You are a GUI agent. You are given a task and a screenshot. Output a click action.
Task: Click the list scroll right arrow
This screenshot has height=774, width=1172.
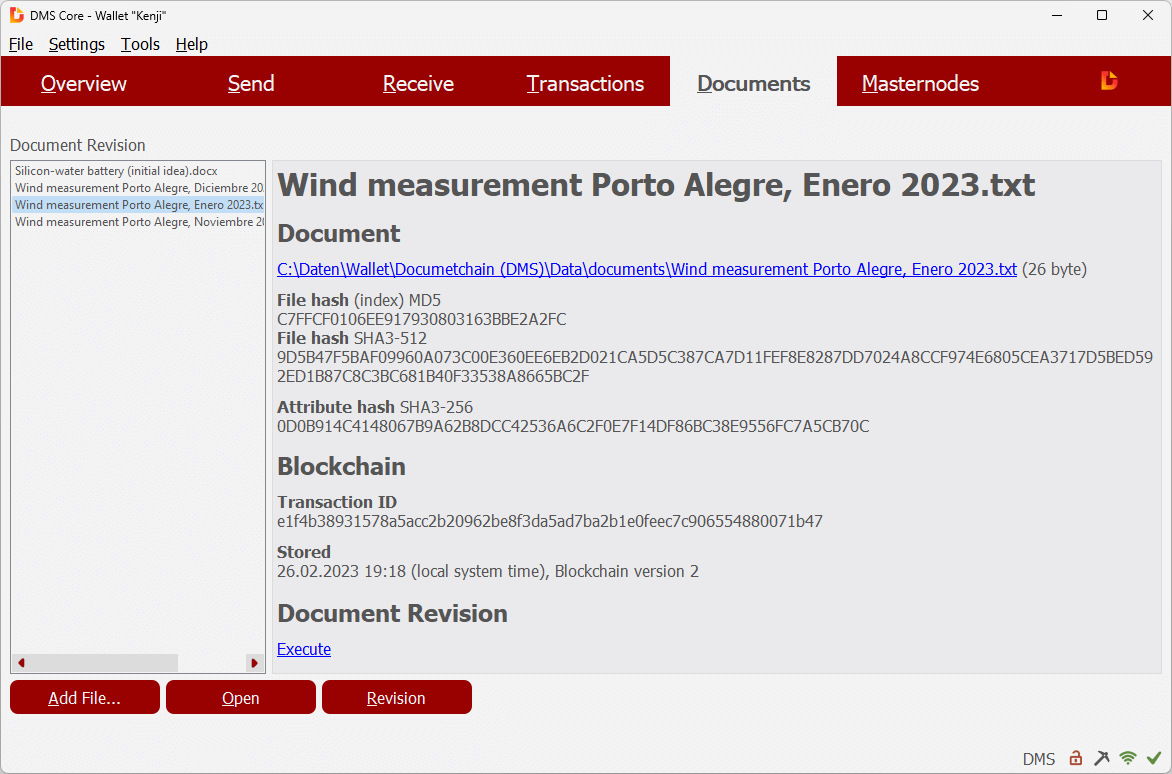255,663
